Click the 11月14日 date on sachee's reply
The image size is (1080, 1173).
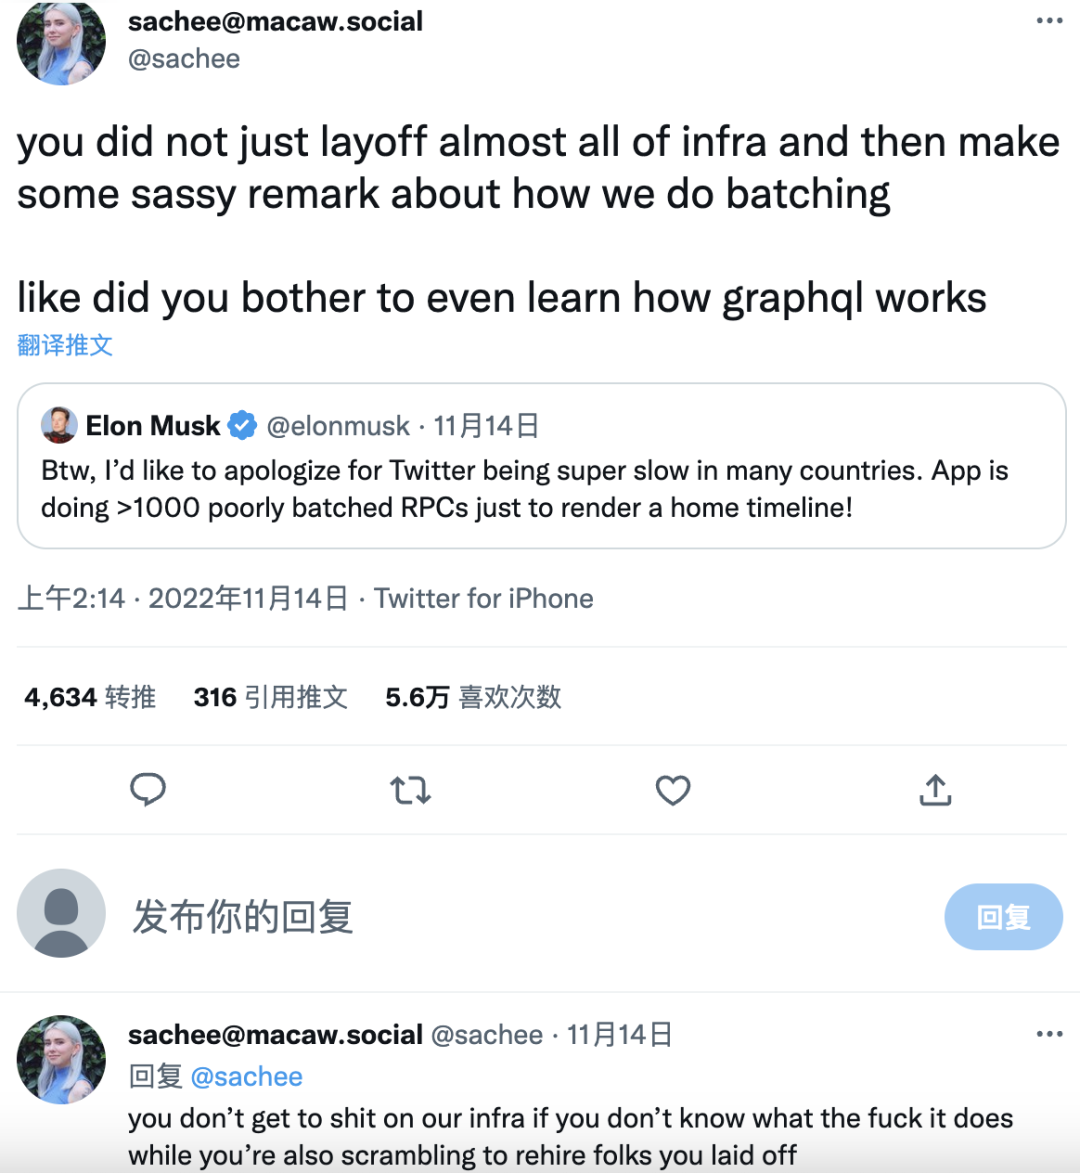pos(618,1035)
